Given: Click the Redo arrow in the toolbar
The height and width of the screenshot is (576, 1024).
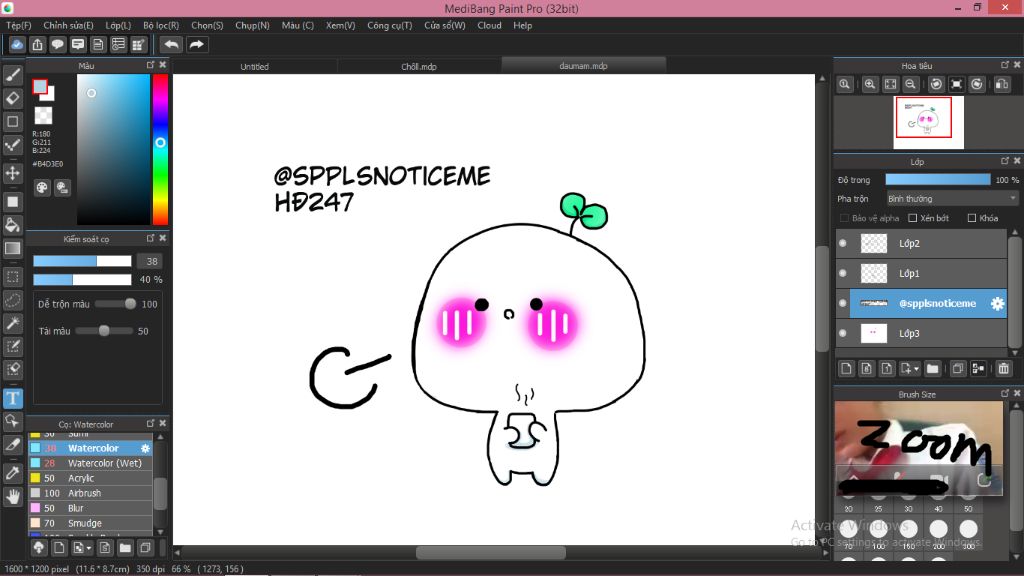Looking at the screenshot, I should pos(196,44).
